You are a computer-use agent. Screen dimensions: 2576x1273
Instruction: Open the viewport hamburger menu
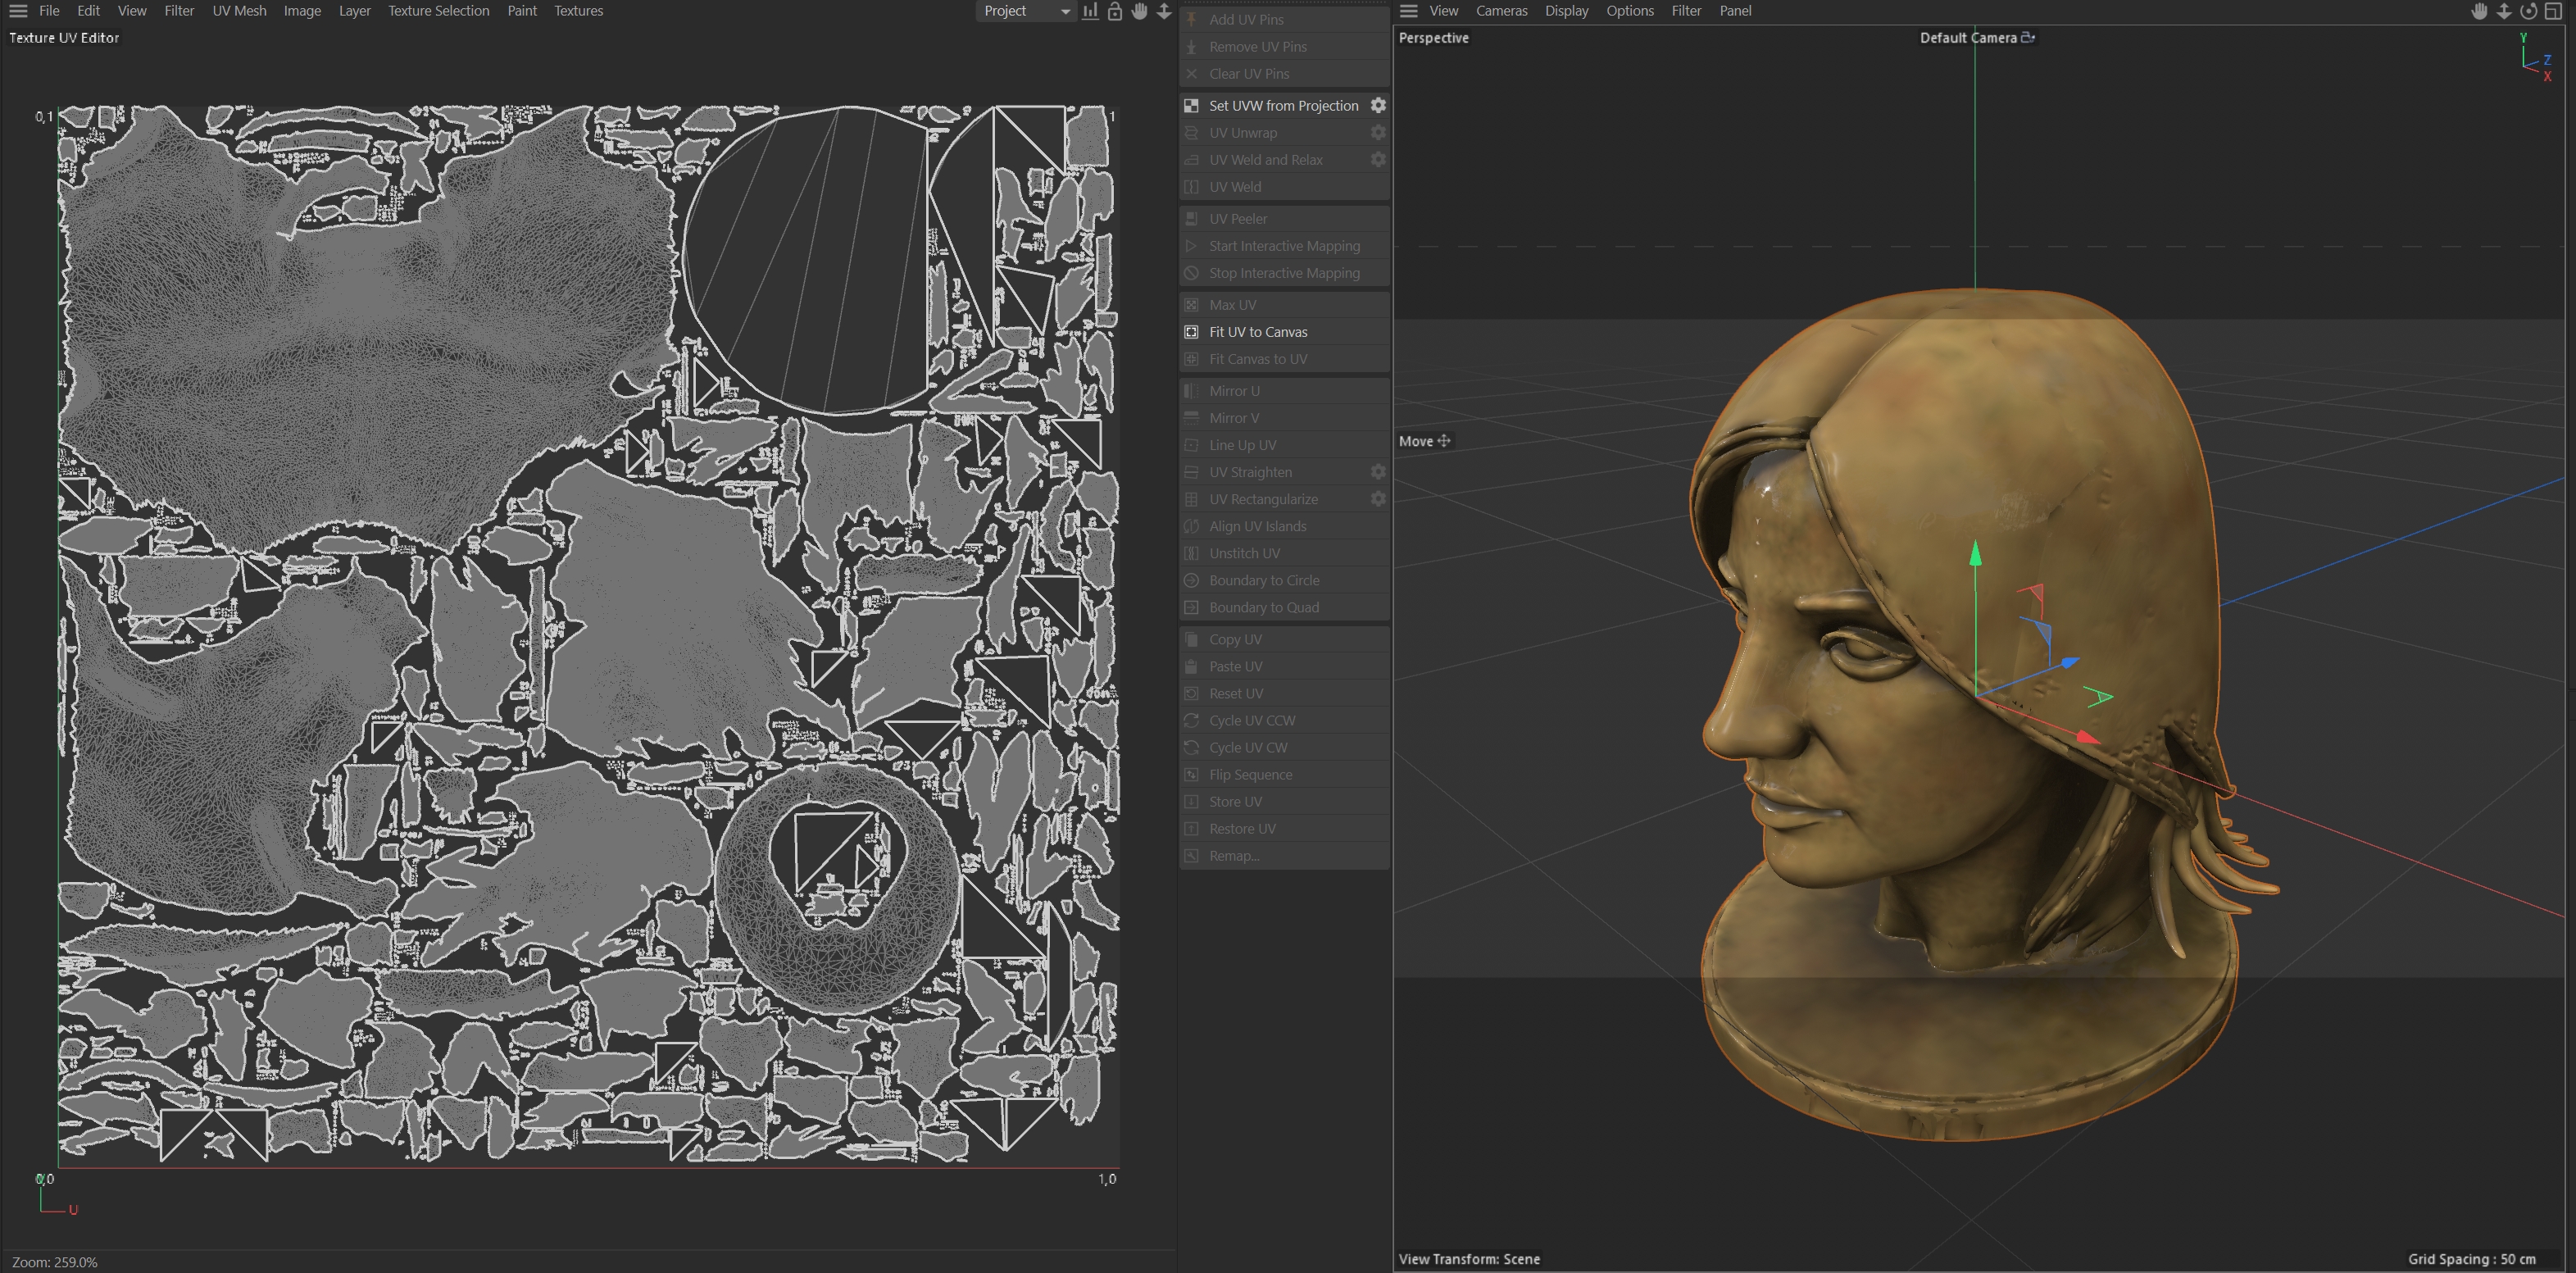pos(1409,11)
